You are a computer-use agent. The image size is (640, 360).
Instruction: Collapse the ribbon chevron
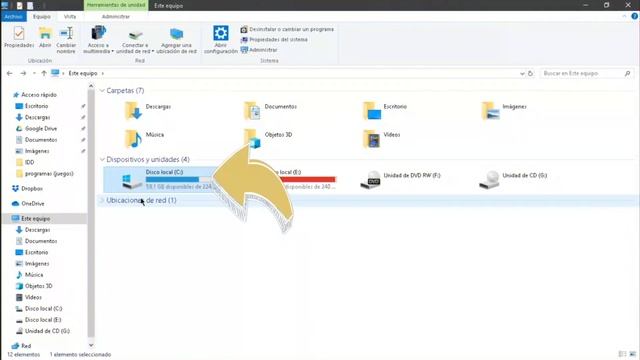coord(624,16)
